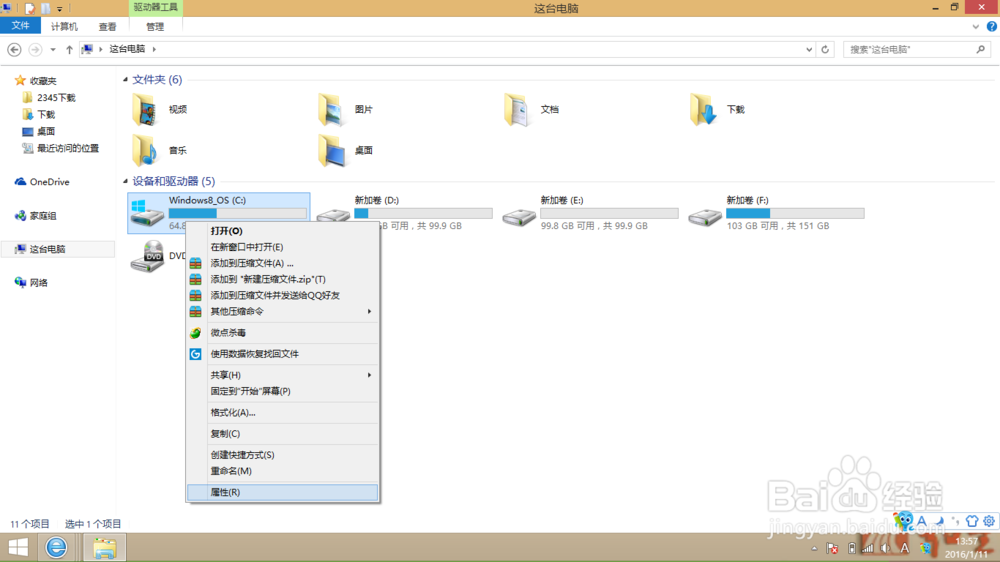Select the 新加卷 (E:) drive icon
This screenshot has width=1000, height=562.
(518, 217)
